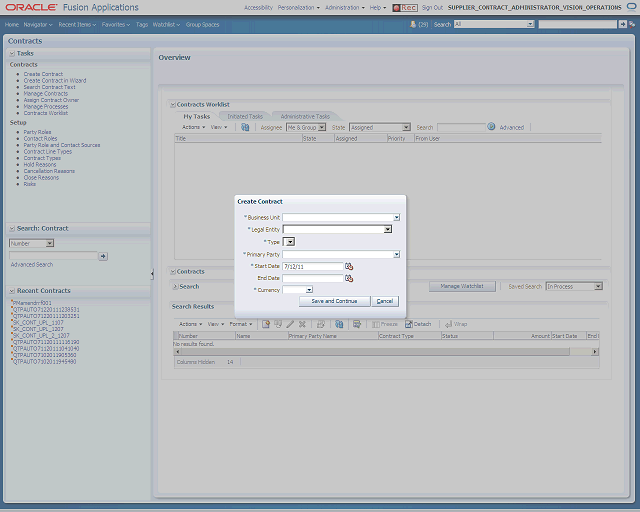Click Create icon in Search Results toolbar
640x512 pixels.
[266, 324]
